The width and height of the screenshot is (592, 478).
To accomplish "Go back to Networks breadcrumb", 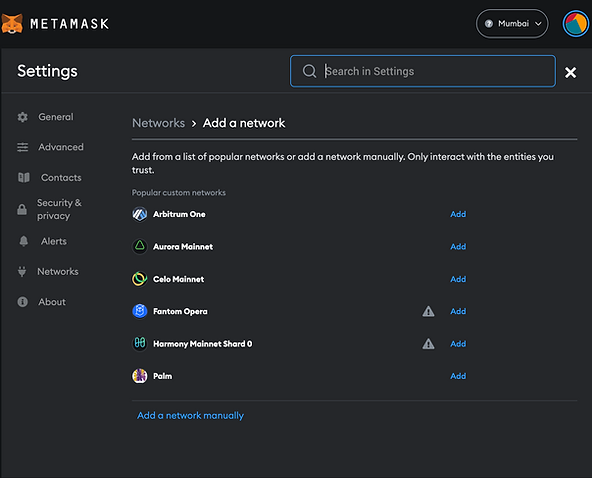I will click(x=158, y=123).
